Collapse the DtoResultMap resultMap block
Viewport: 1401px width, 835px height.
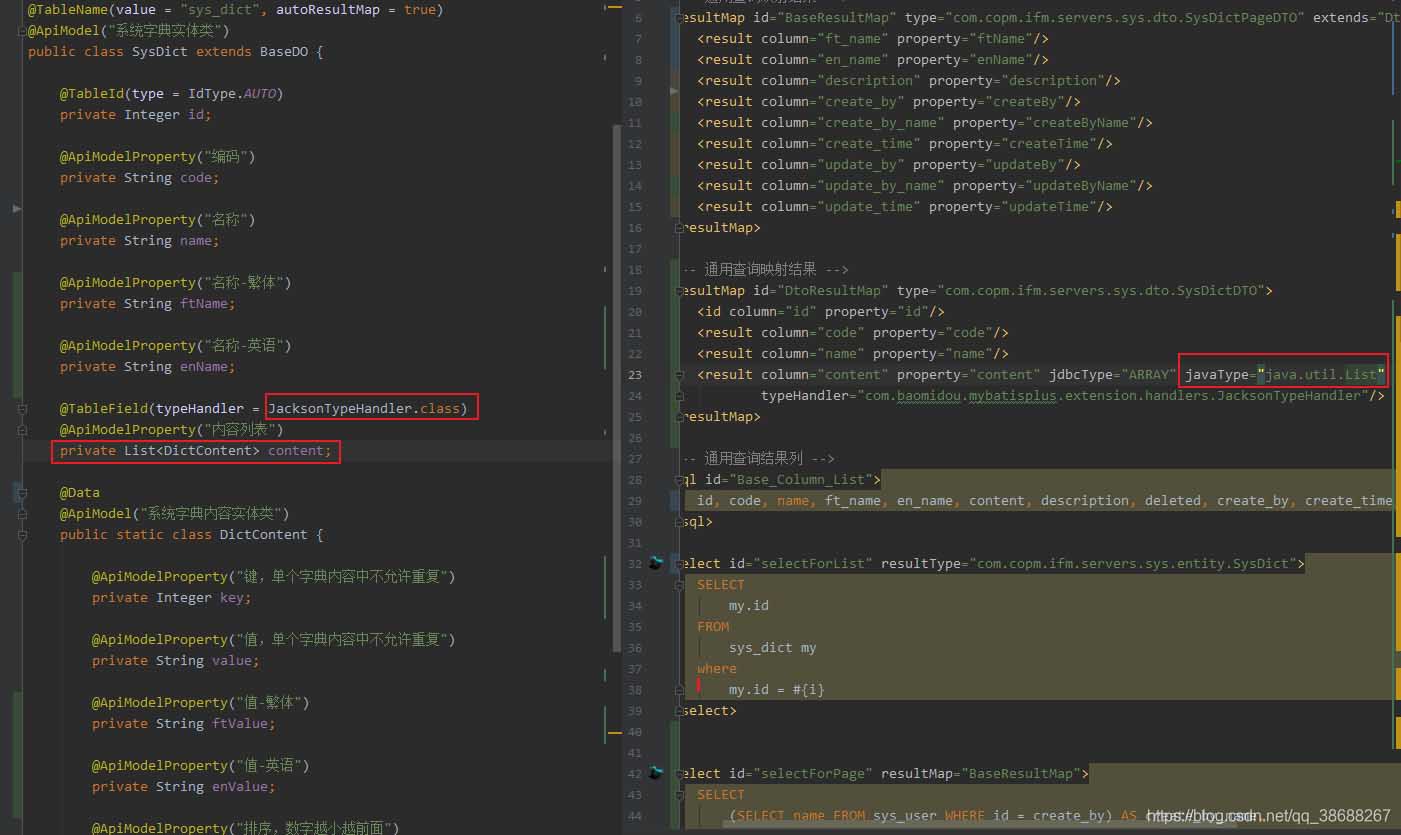(x=680, y=291)
